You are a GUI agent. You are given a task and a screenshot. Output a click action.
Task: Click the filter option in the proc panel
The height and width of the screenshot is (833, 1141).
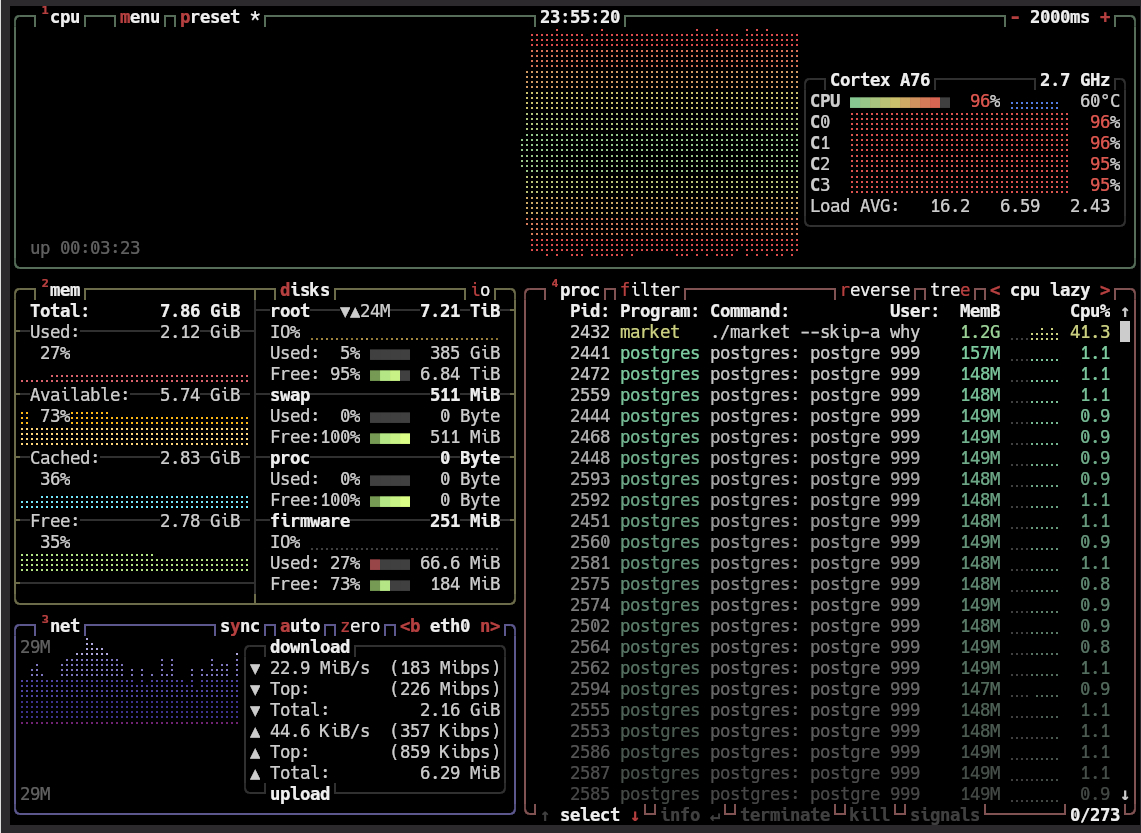click(x=650, y=290)
